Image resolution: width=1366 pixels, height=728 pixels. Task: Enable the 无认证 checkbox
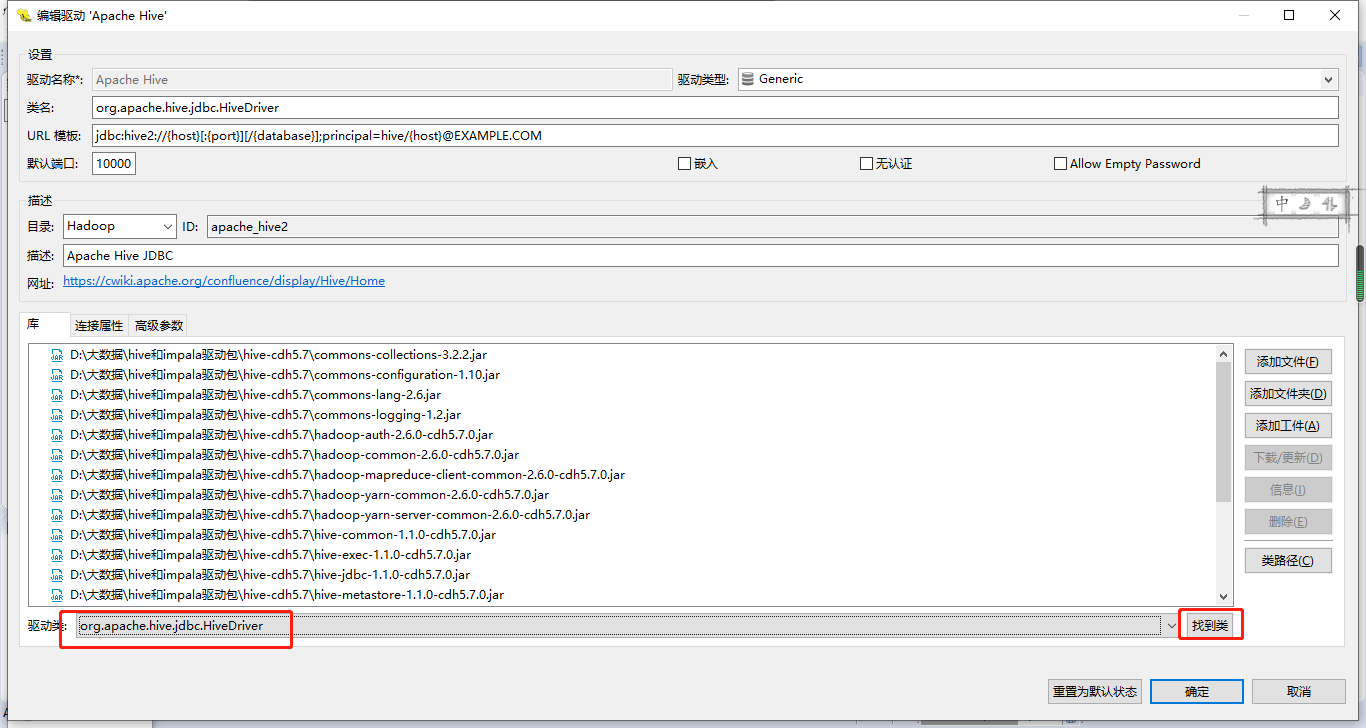866,164
